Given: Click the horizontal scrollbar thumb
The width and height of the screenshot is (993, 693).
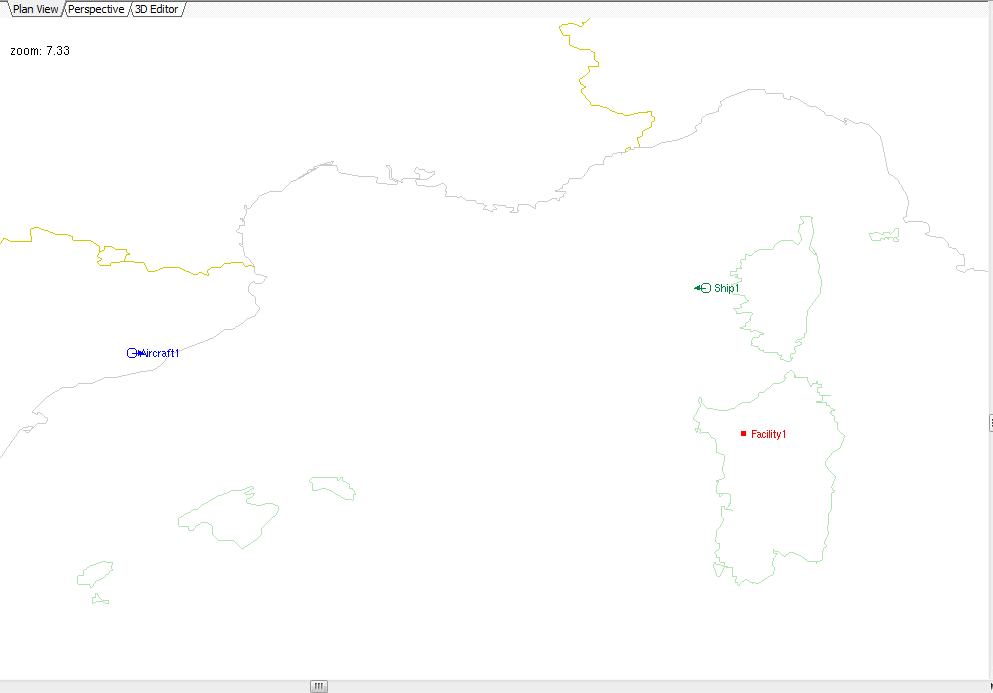Looking at the screenshot, I should (x=319, y=686).
